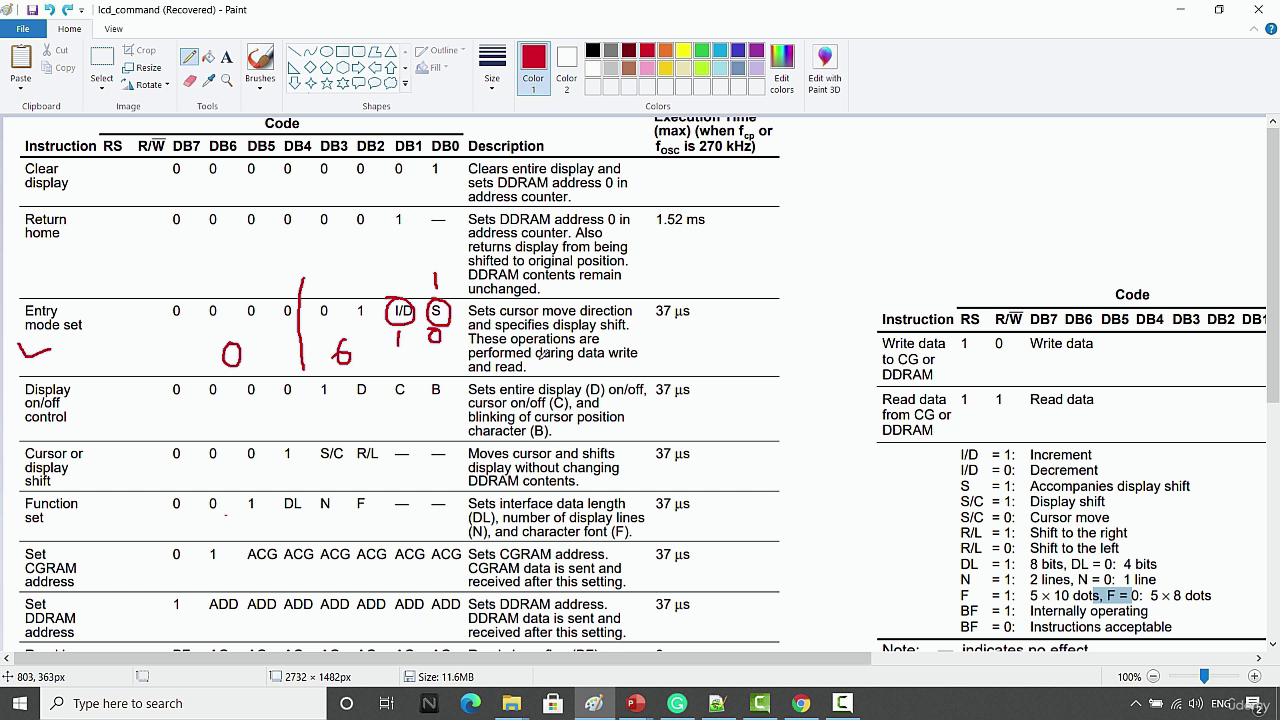Viewport: 1280px width, 720px height.
Task: Select the Line shape
Action: pos(294,52)
